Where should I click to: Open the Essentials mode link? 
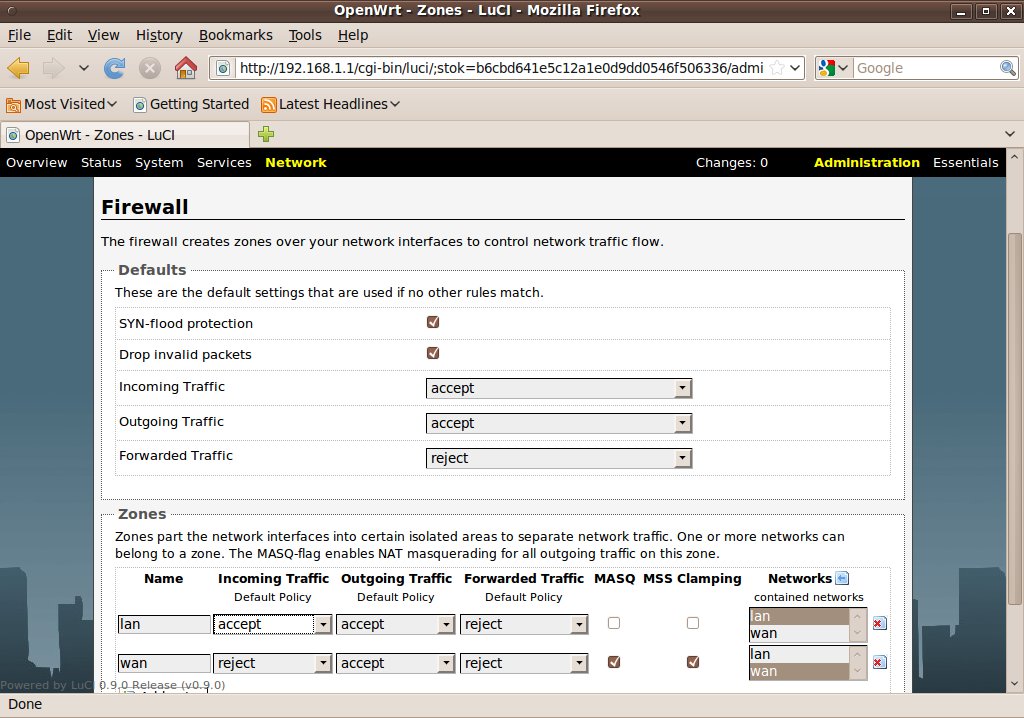pos(965,163)
